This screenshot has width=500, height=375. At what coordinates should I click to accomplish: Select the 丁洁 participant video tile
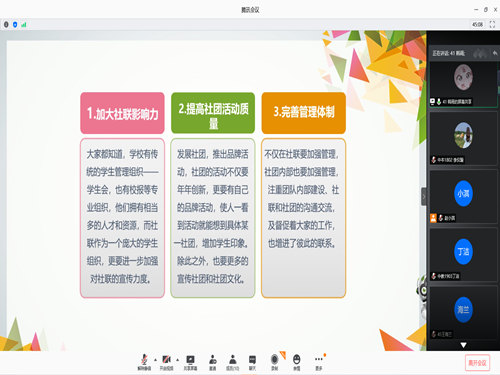[463, 254]
